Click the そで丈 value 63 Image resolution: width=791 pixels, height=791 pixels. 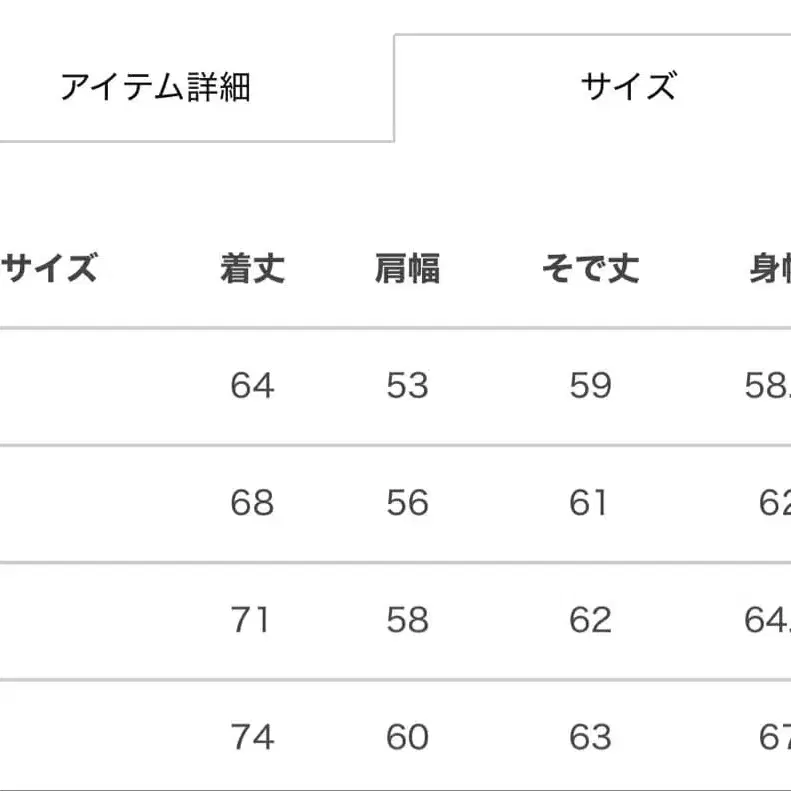coord(590,737)
